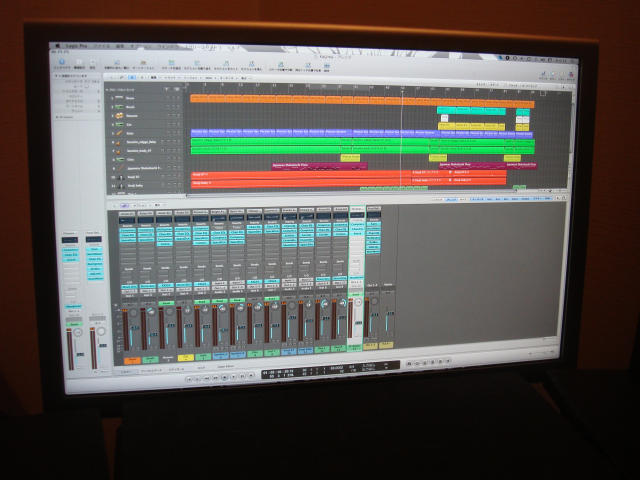Click the shakuhachi flute icon on track 9

(x=120, y=168)
